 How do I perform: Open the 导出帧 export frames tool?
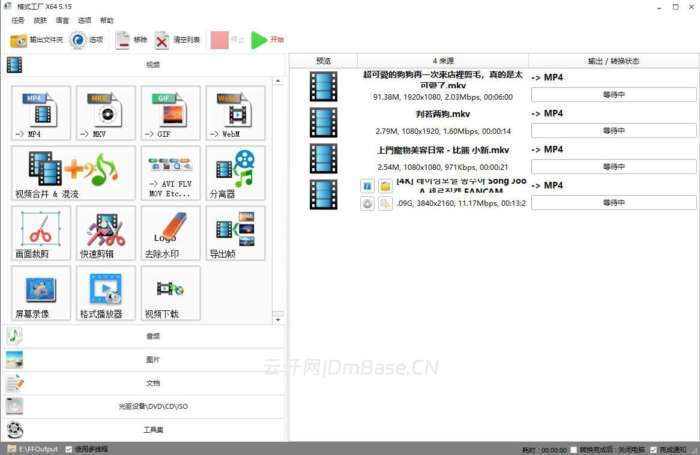[235, 233]
